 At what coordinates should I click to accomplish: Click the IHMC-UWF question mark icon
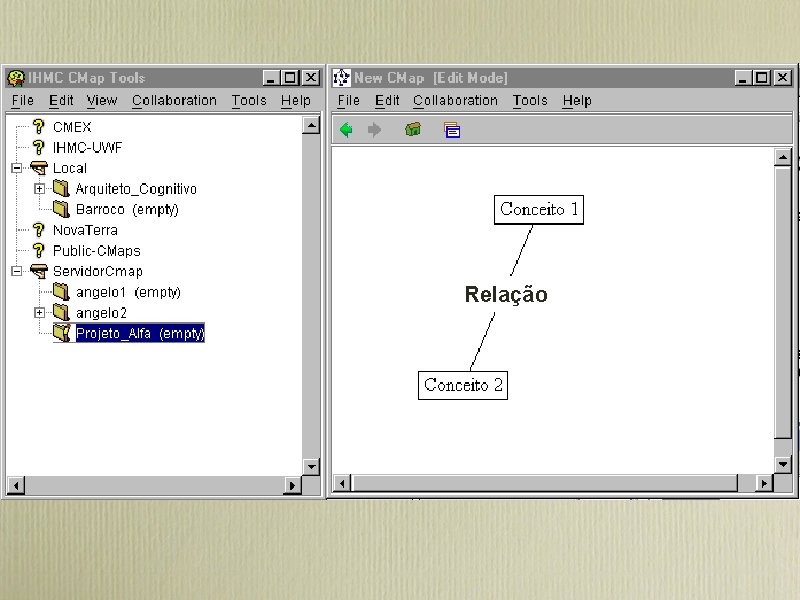[x=38, y=147]
